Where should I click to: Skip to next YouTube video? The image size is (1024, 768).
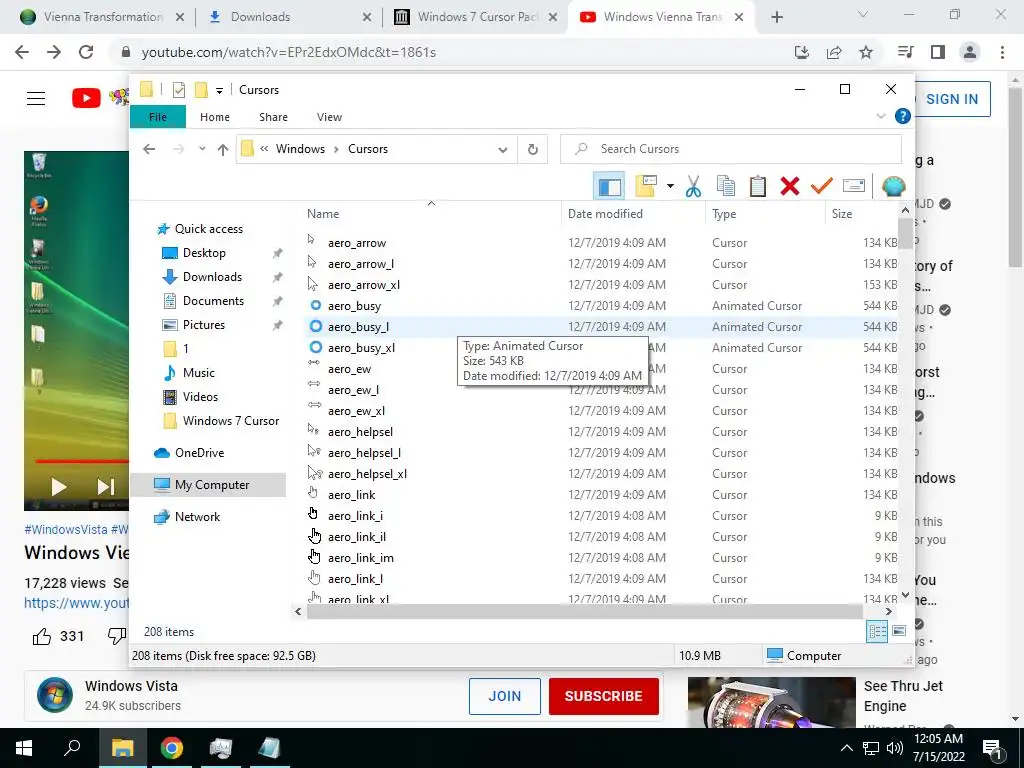(105, 487)
